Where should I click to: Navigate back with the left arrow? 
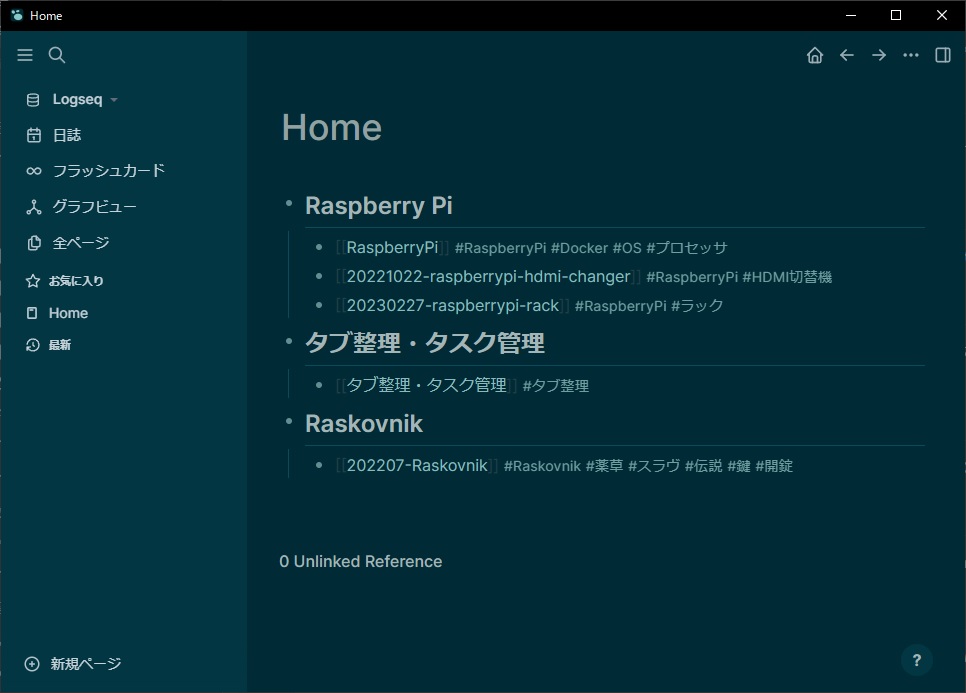click(x=846, y=55)
